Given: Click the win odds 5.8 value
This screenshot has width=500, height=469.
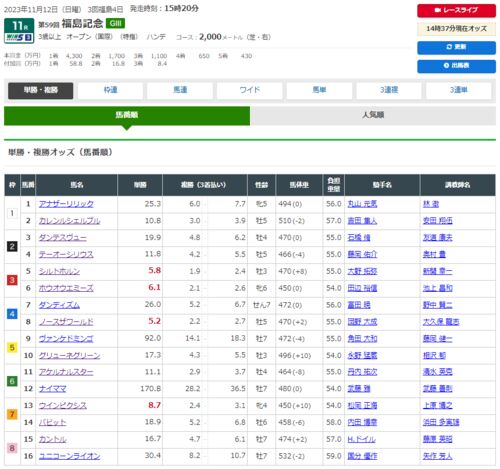Looking at the screenshot, I should 155,271.
